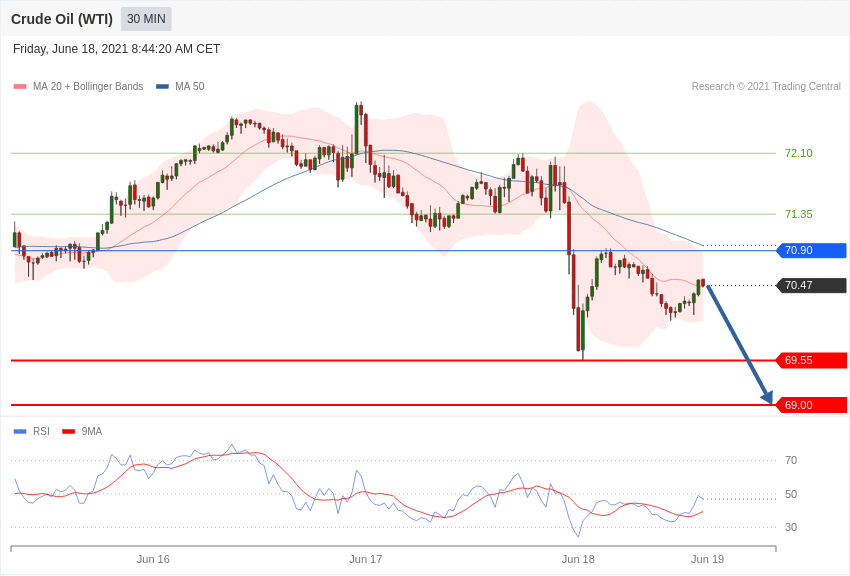Click the Jun 16 date axis label
Image resolution: width=850 pixels, height=576 pixels.
coord(153,559)
